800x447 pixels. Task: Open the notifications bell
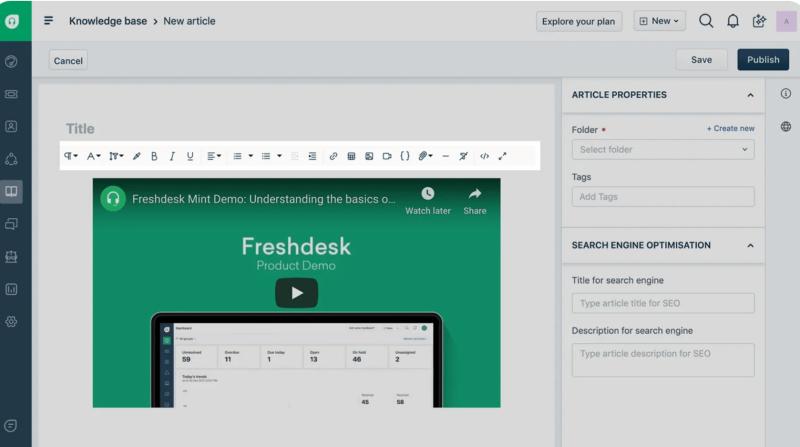pos(733,21)
